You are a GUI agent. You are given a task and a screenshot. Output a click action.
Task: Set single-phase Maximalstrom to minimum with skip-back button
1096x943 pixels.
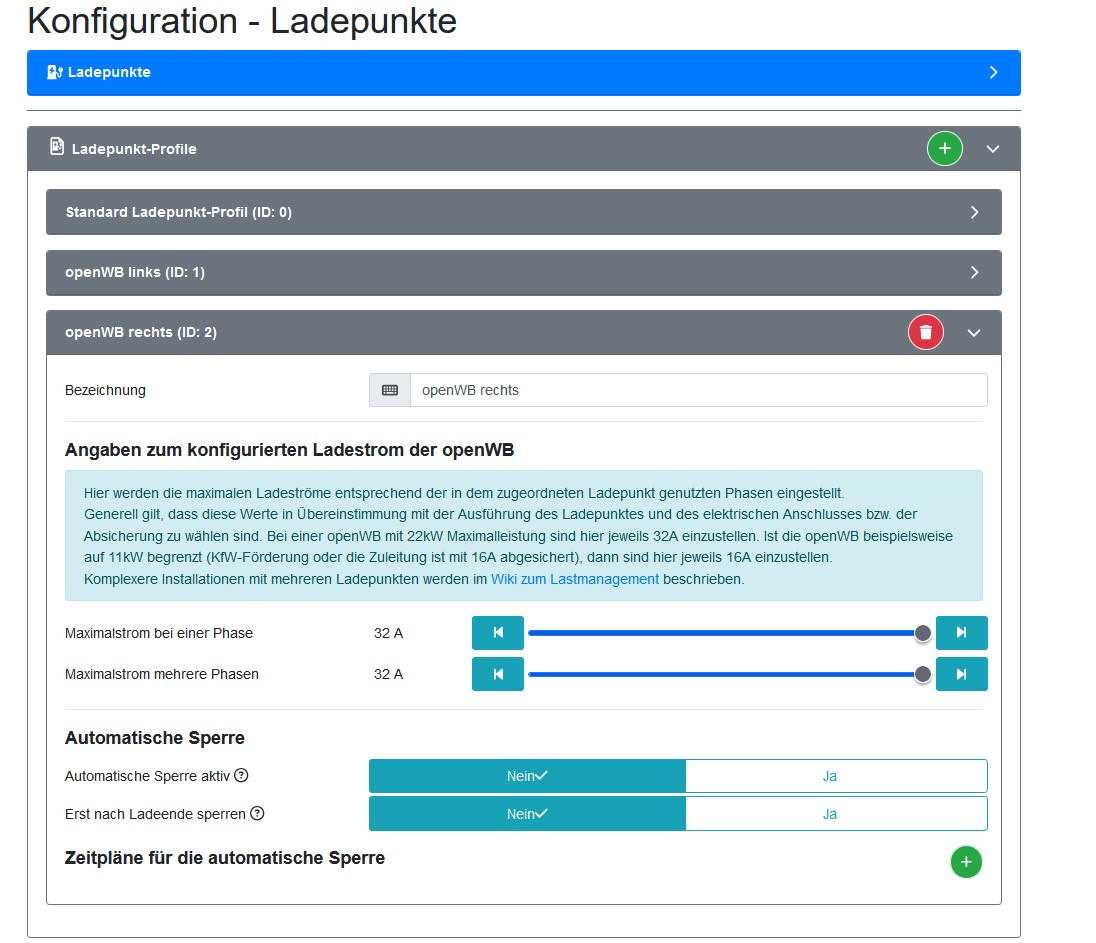pos(498,633)
